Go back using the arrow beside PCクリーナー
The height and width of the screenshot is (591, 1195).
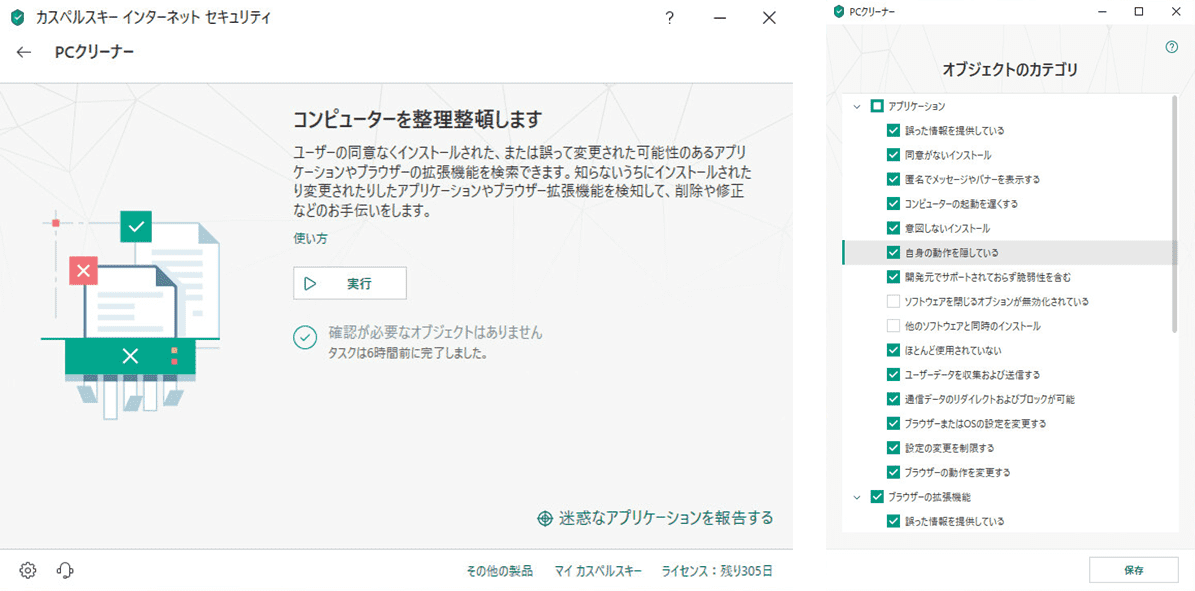[24, 53]
